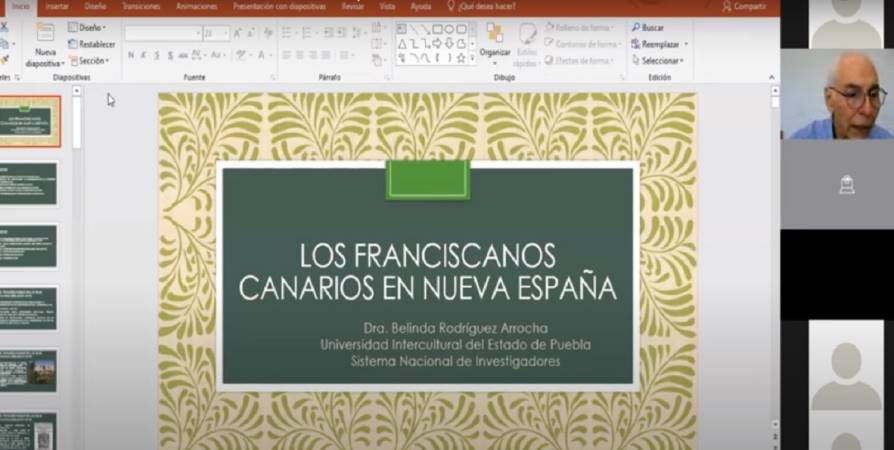This screenshot has height=450, width=894.
Task: Increase the list indent level
Action: (x=342, y=33)
